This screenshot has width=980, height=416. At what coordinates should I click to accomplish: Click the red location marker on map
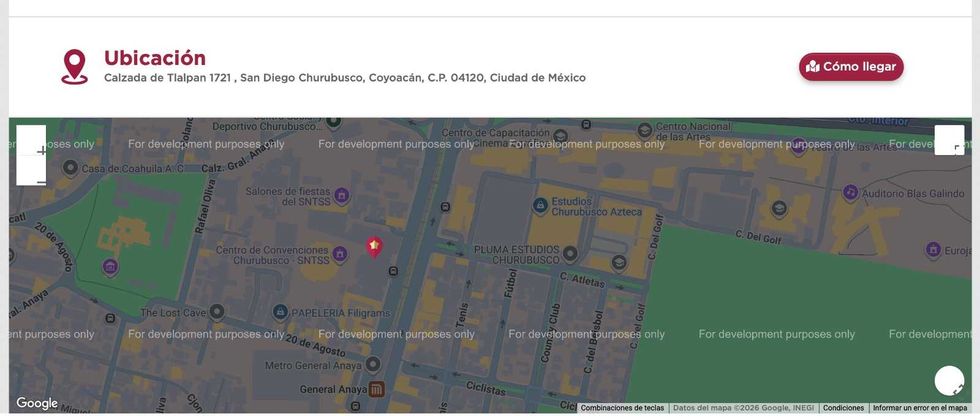pyautogui.click(x=374, y=247)
